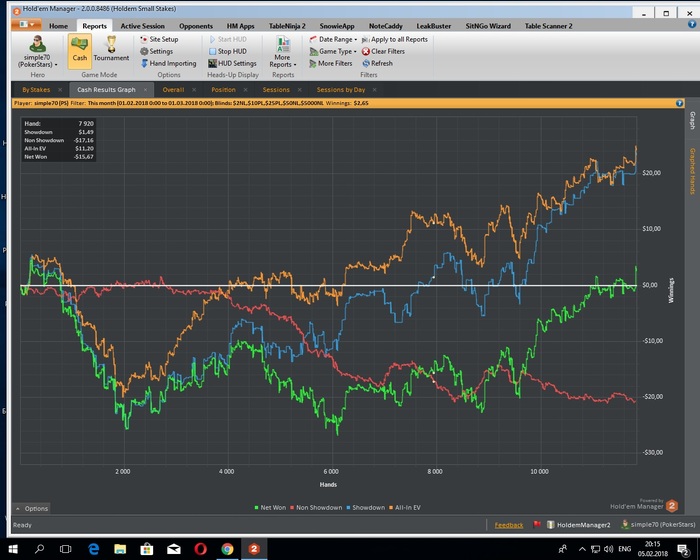The image size is (700, 560).
Task: Open the application menu button
Action: 26,24
